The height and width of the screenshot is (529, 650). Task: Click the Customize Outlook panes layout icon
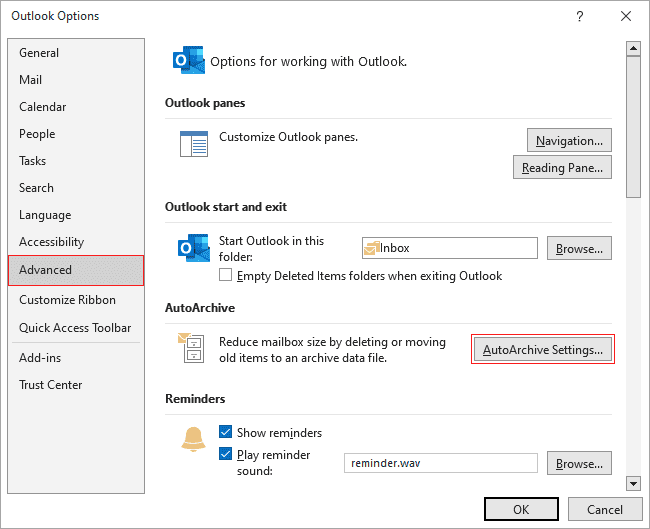194,144
